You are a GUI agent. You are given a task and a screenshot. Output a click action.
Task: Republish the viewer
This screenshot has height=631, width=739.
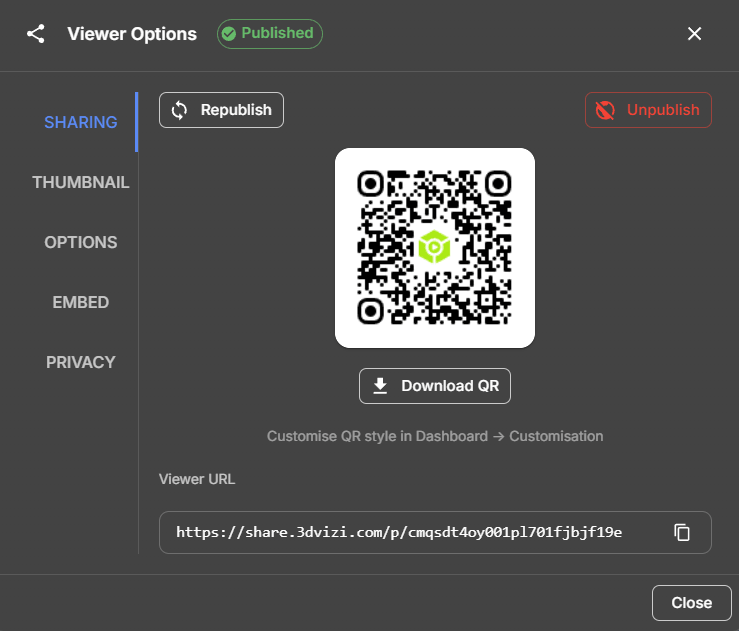coord(222,110)
